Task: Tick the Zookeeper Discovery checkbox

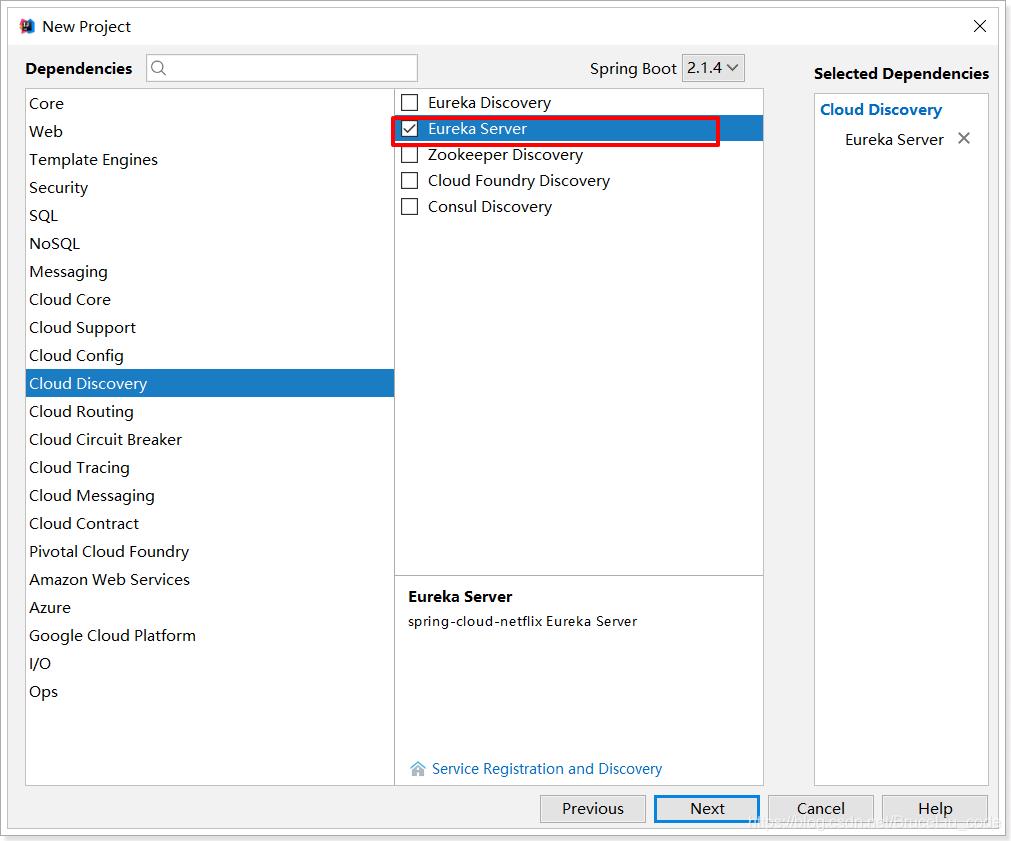Action: coord(409,155)
